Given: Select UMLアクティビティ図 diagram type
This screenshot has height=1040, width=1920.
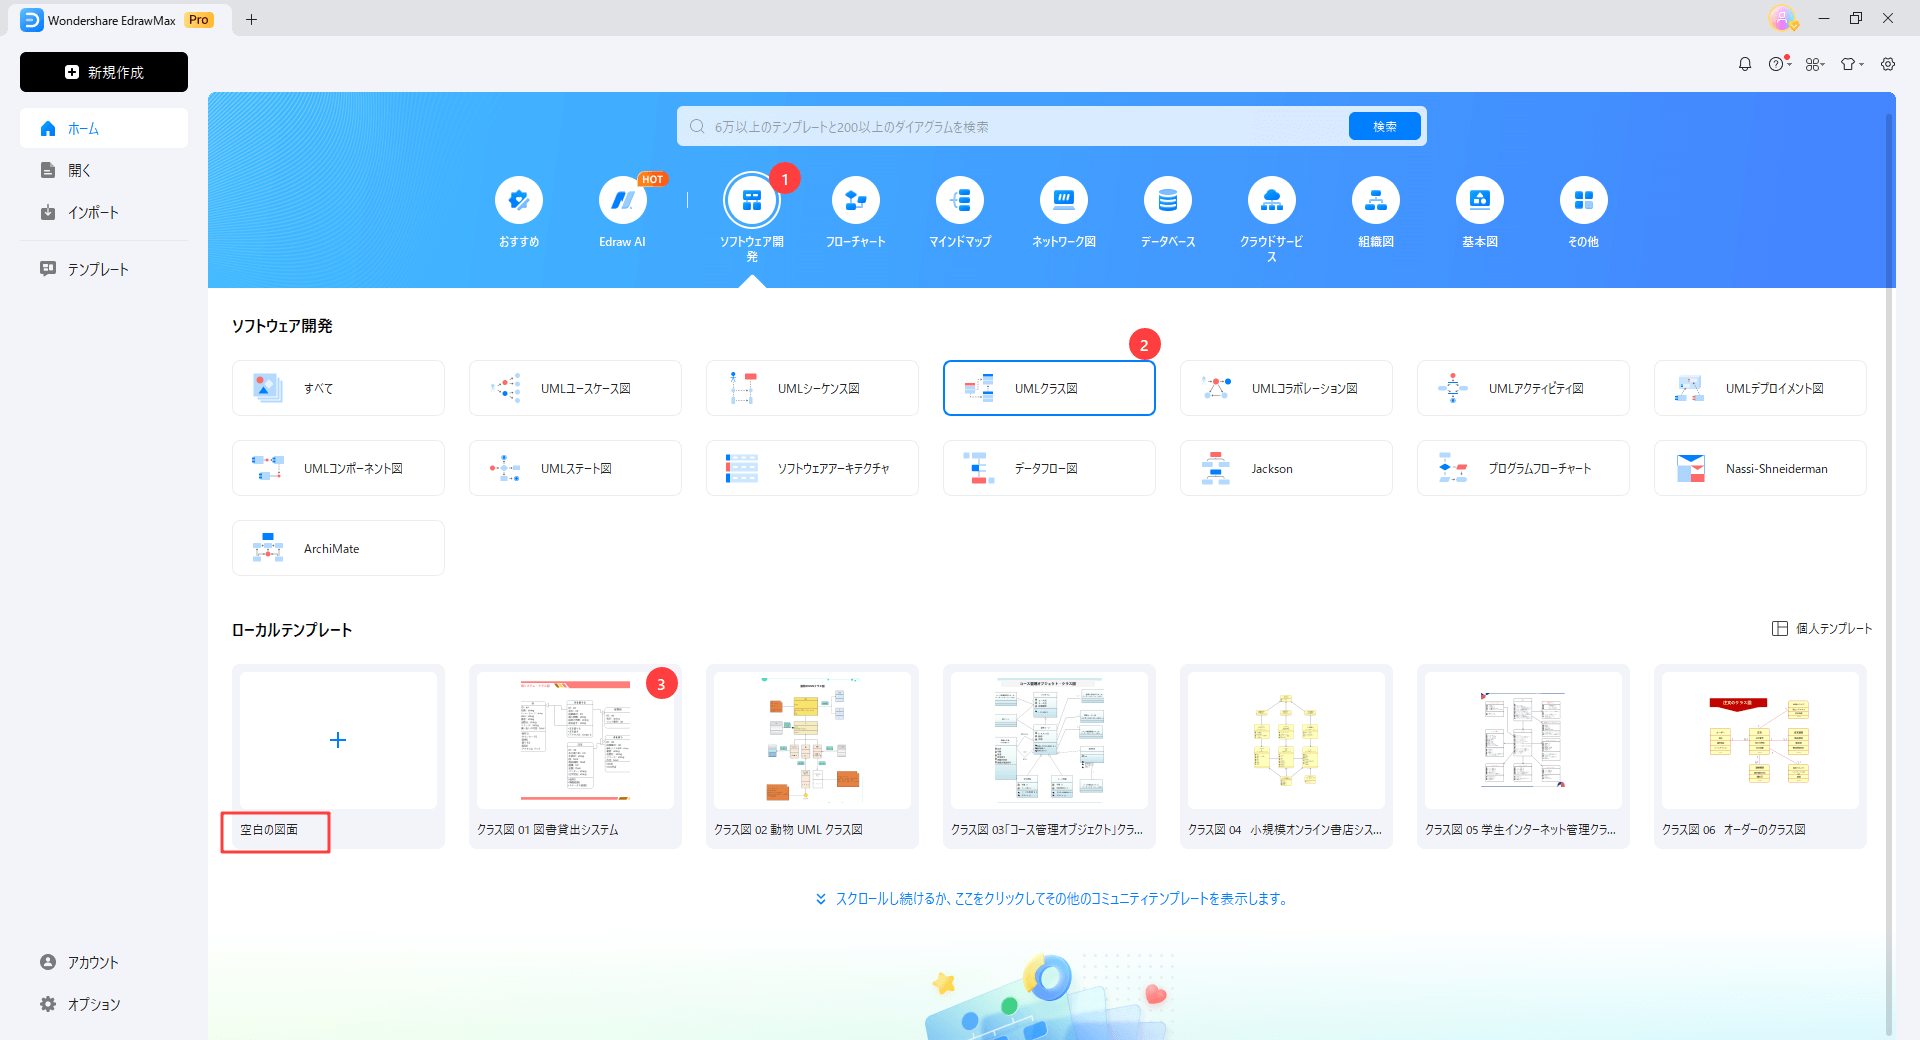Looking at the screenshot, I should coord(1523,388).
